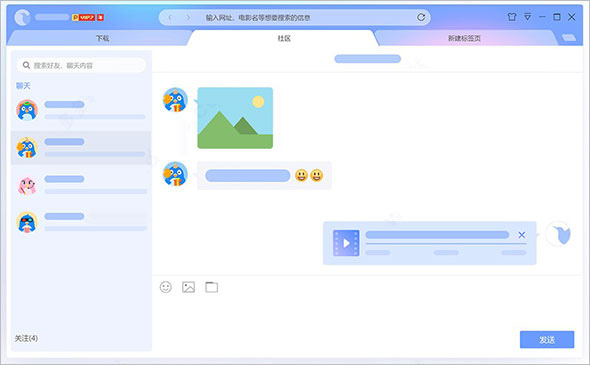This screenshot has height=365, width=590.
Task: Open the chat with the pink bird contact
Action: (x=81, y=185)
